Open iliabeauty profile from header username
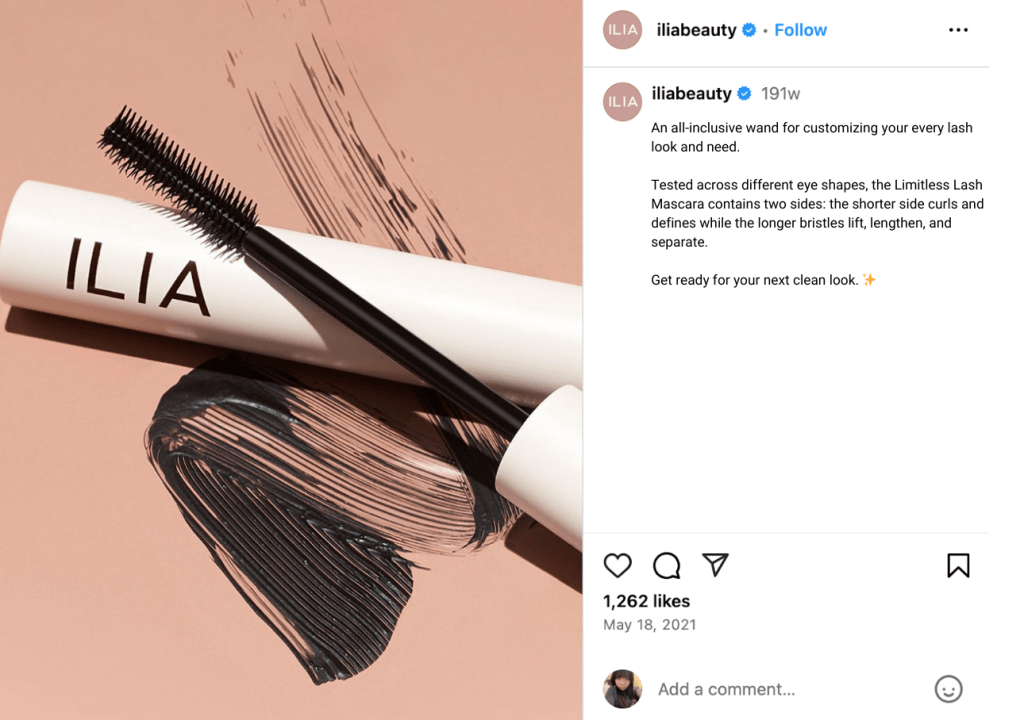 tap(696, 30)
